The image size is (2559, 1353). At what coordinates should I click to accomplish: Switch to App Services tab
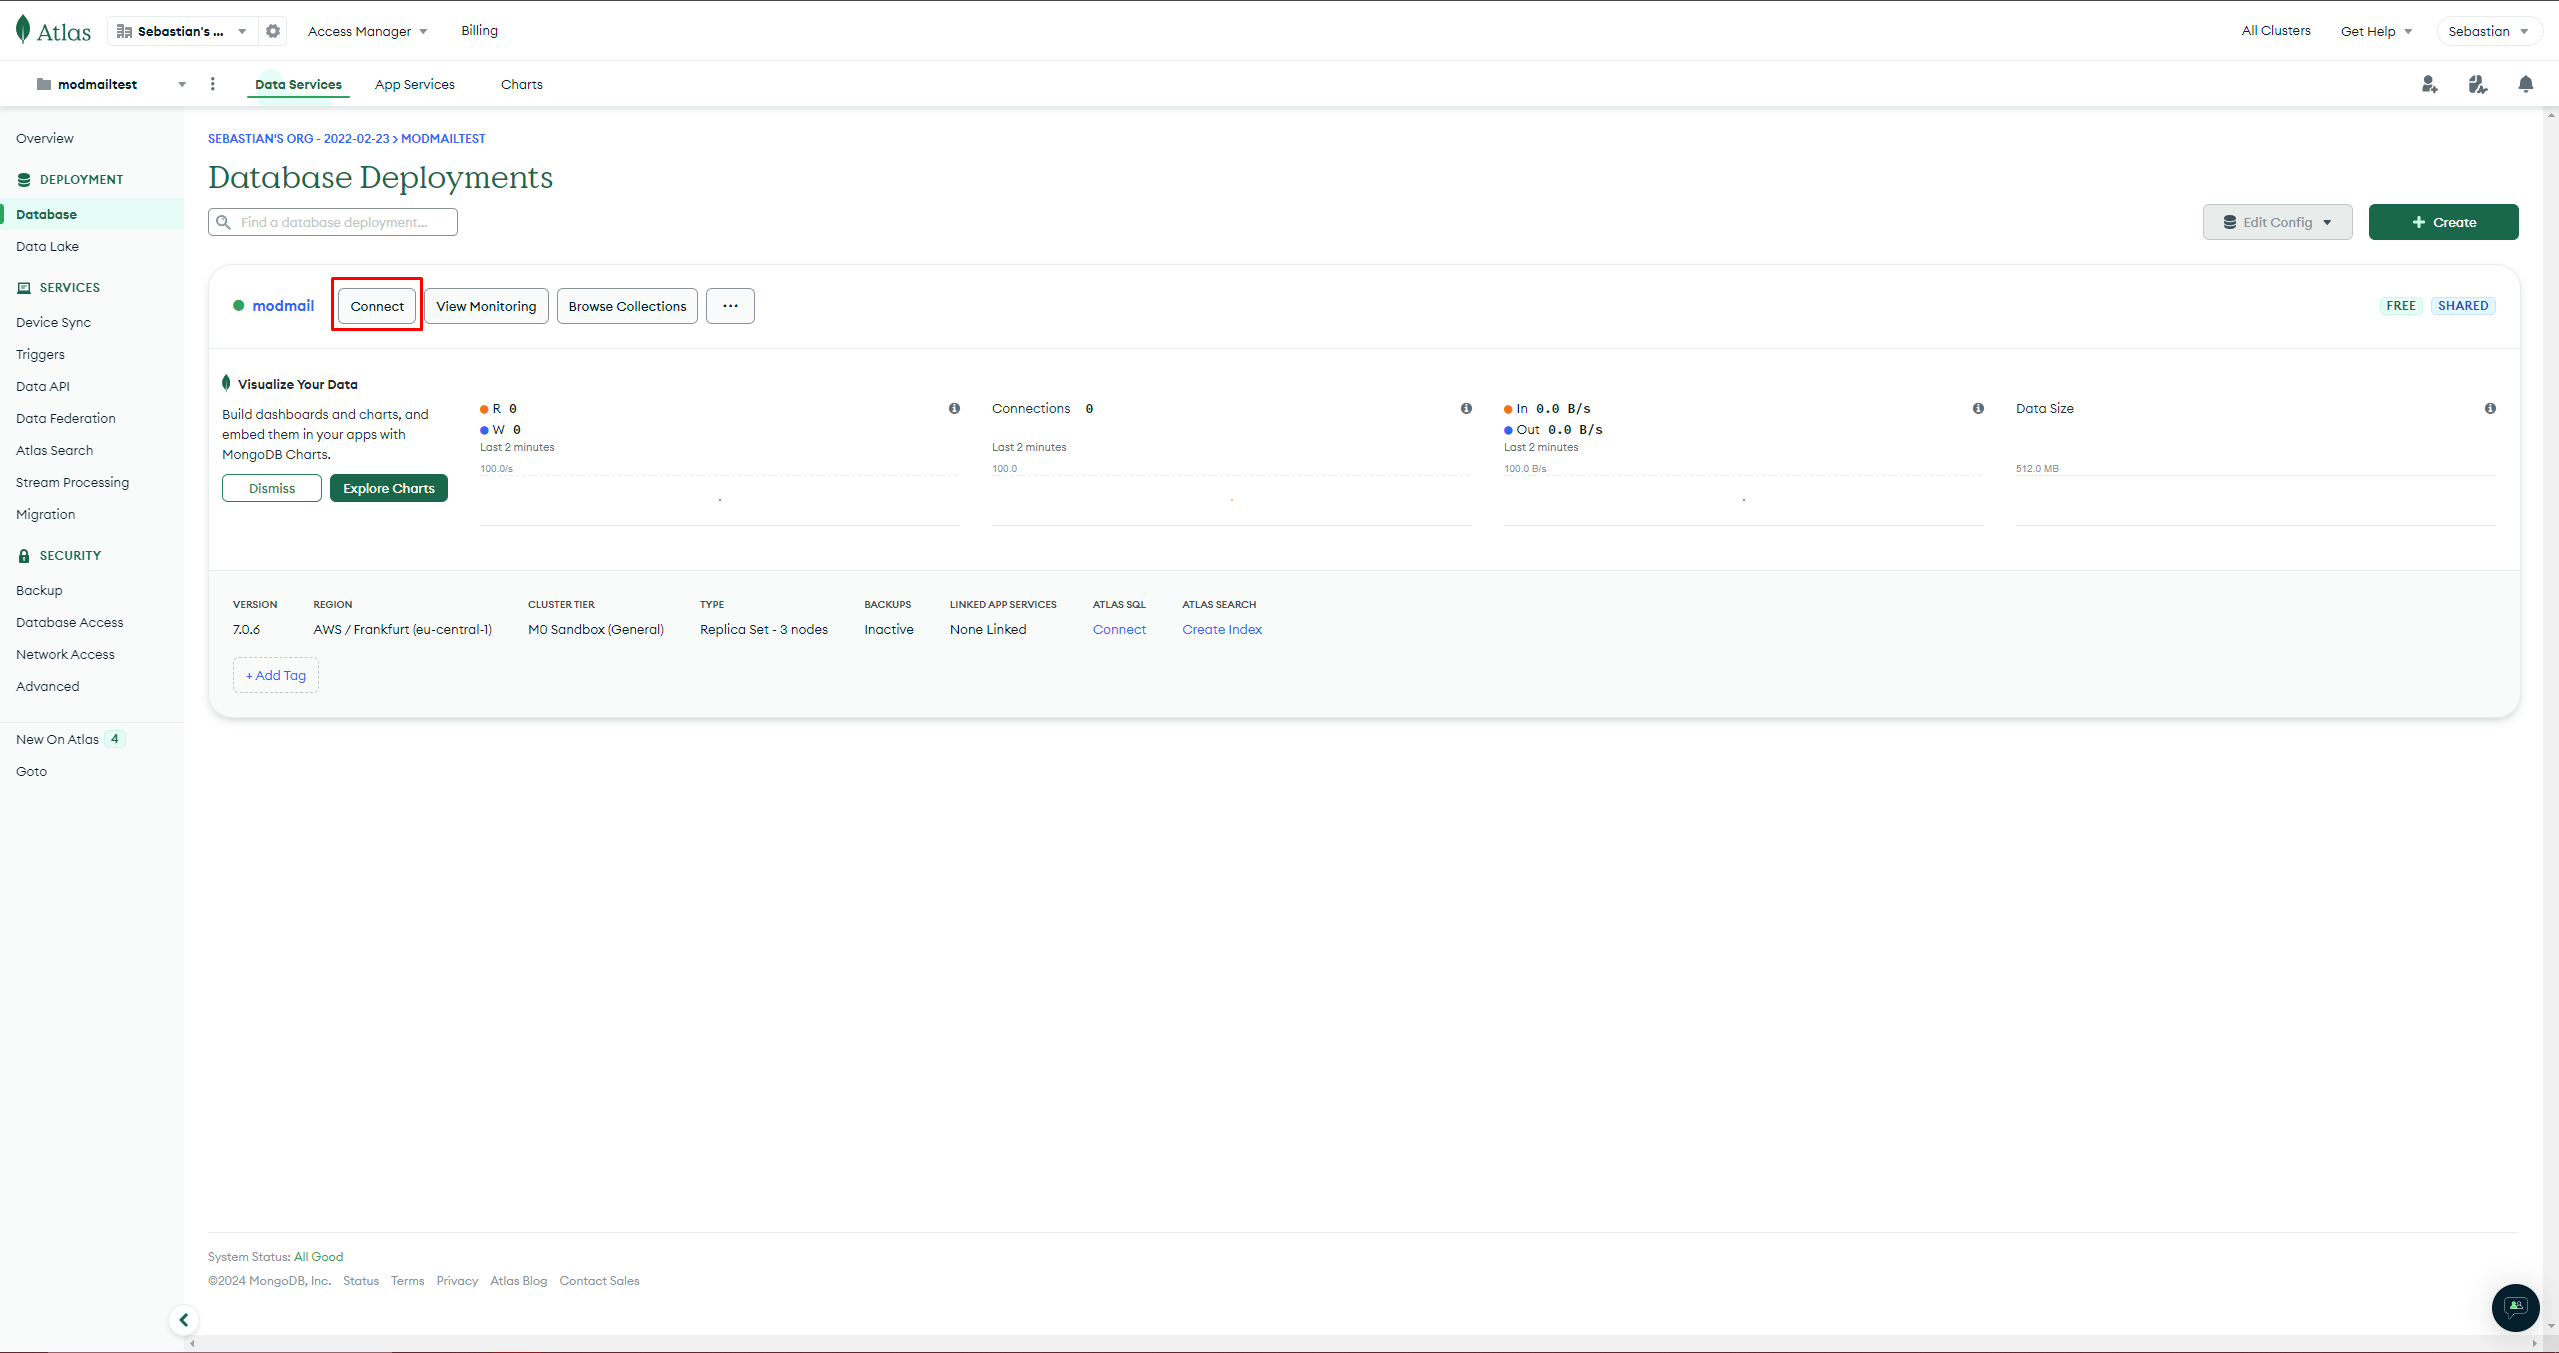click(x=414, y=84)
